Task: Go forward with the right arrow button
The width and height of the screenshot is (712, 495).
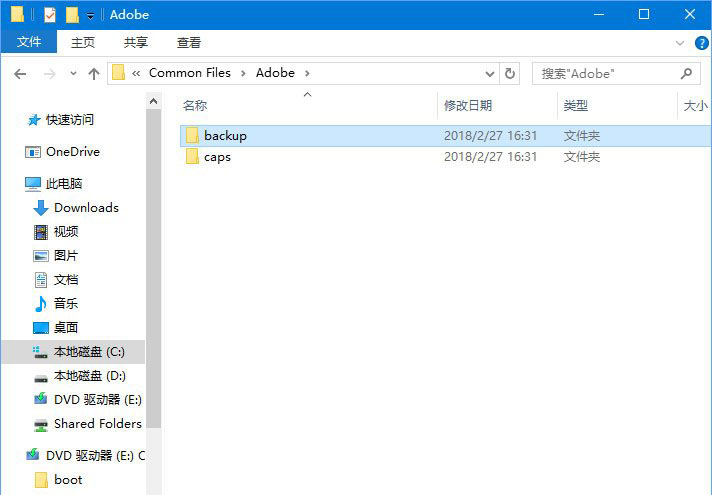Action: coord(49,74)
